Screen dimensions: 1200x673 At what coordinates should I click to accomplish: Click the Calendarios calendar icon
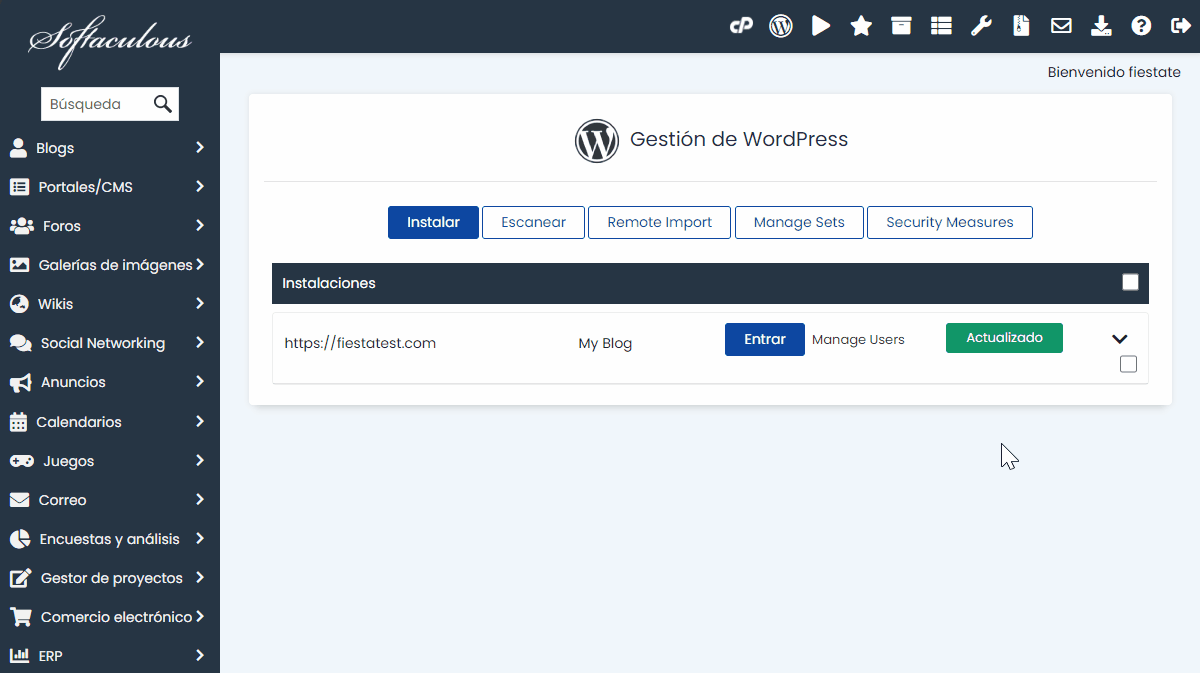click(18, 422)
